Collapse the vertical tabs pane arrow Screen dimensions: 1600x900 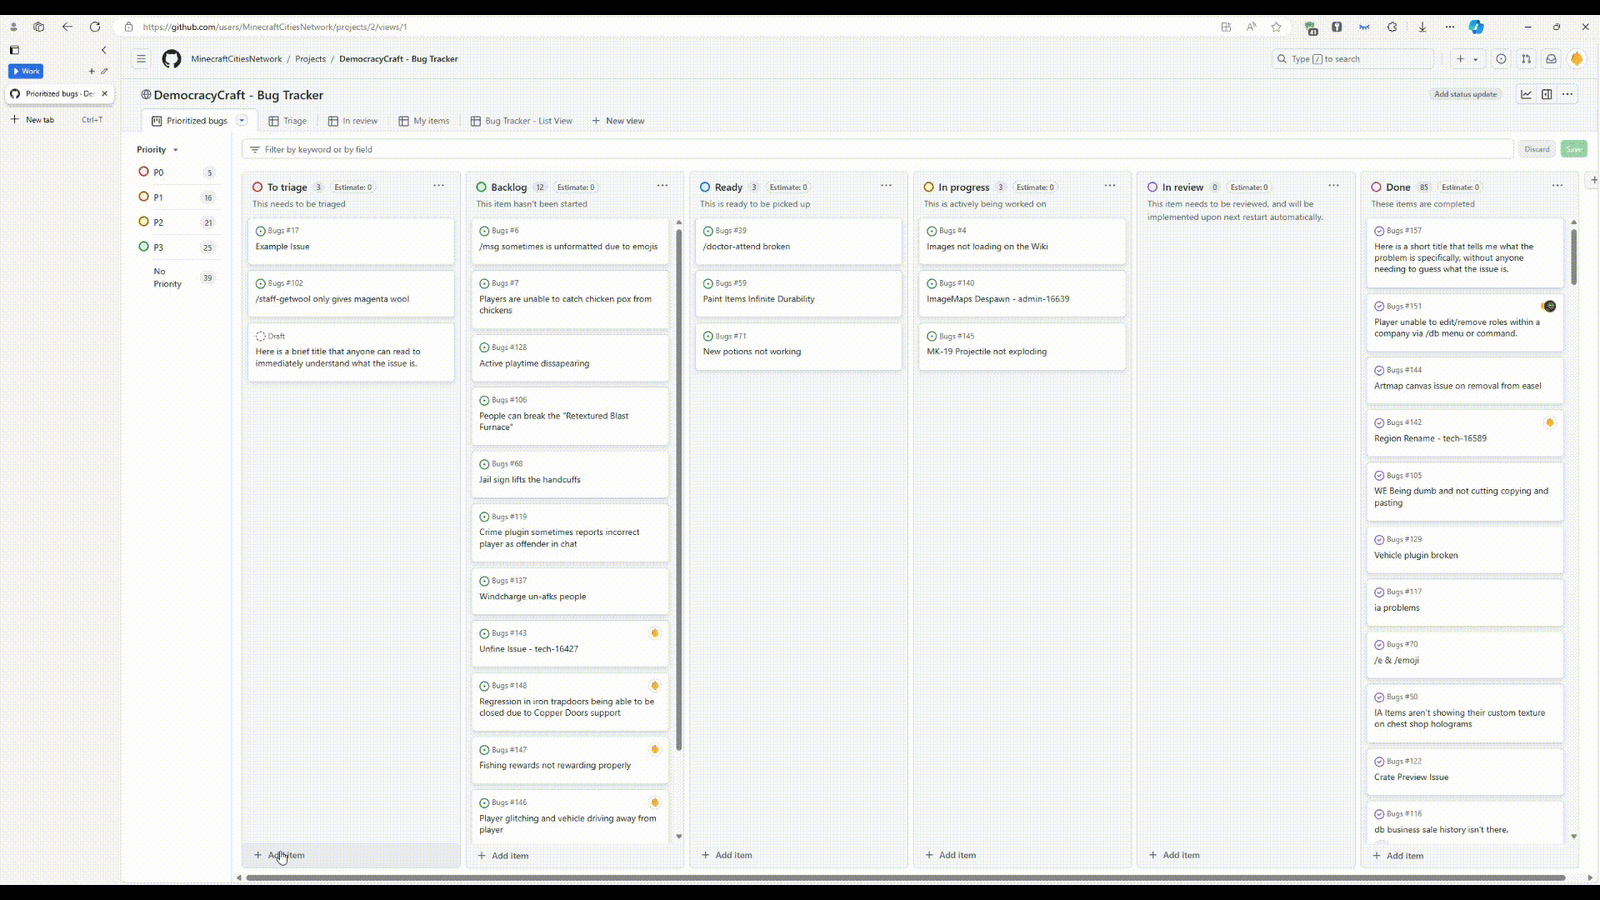[104, 50]
